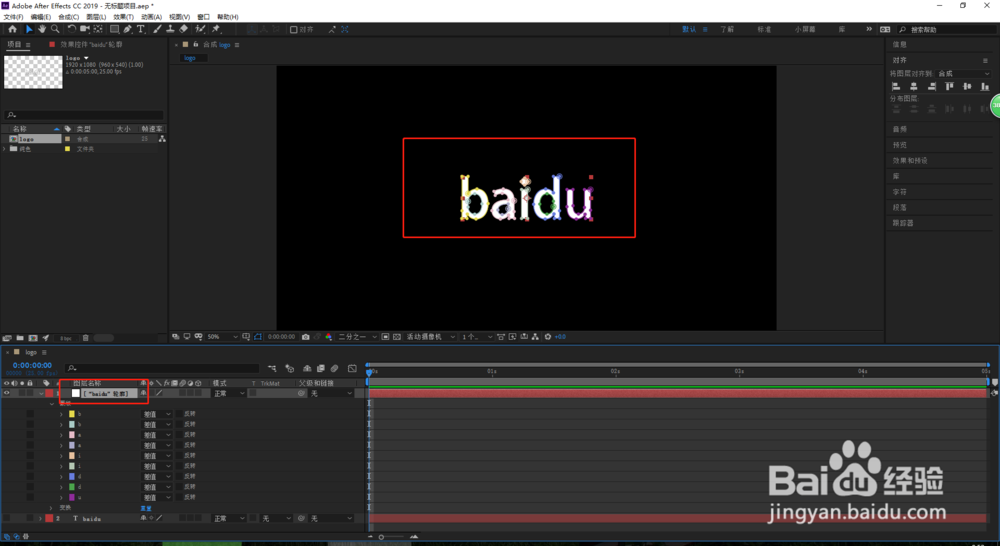This screenshot has height=546, width=1000.
Task: Open the show channel color management icon
Action: (x=328, y=337)
